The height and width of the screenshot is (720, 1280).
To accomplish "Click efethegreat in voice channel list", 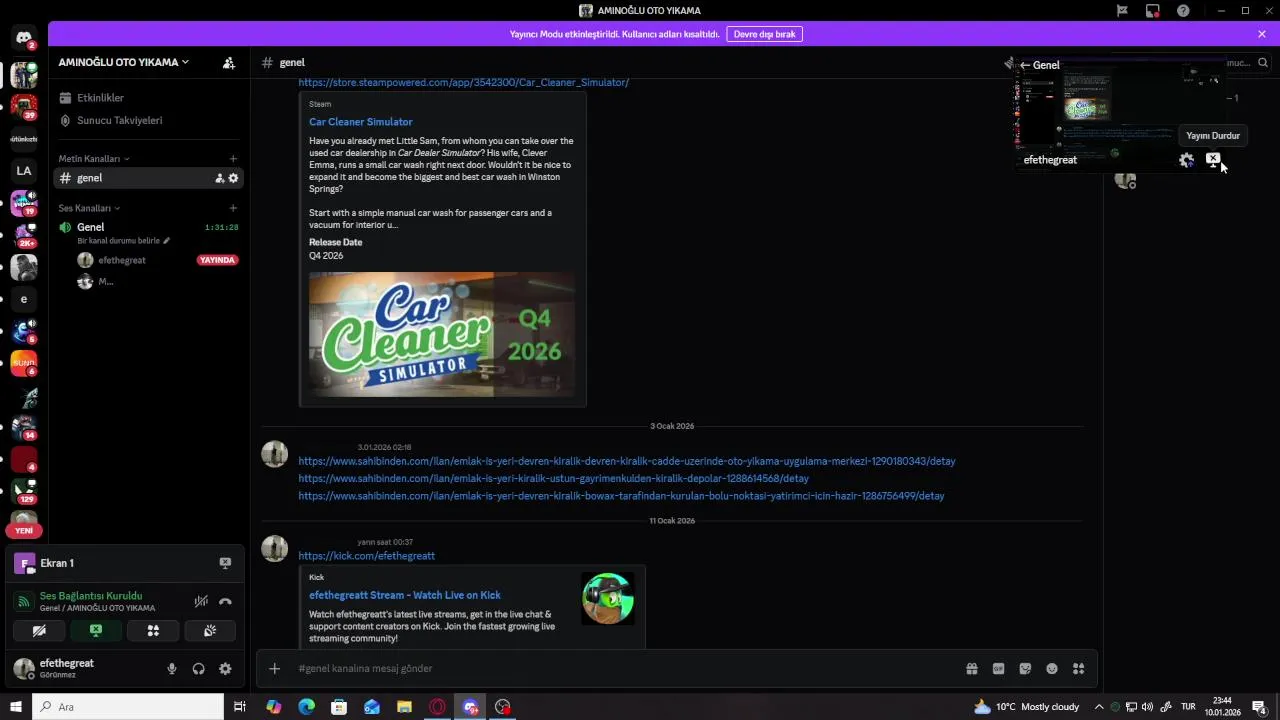I will [x=122, y=260].
